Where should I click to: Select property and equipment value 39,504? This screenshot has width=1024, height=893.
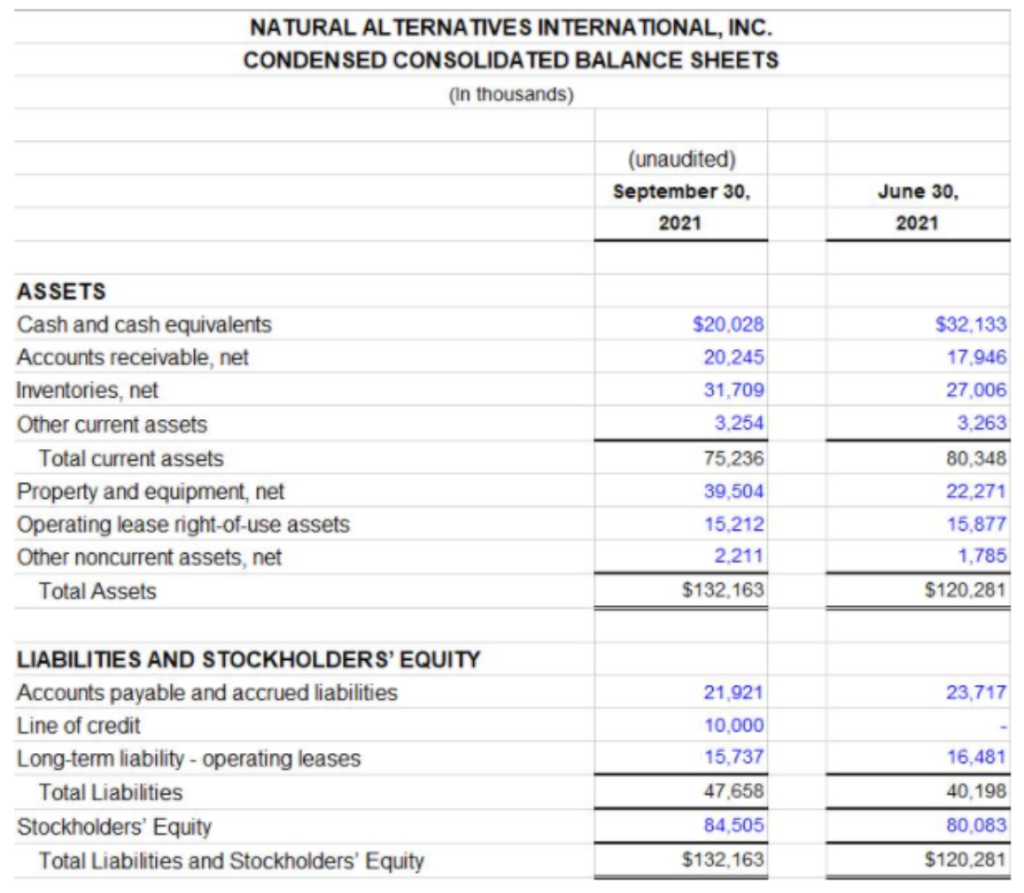(733, 491)
